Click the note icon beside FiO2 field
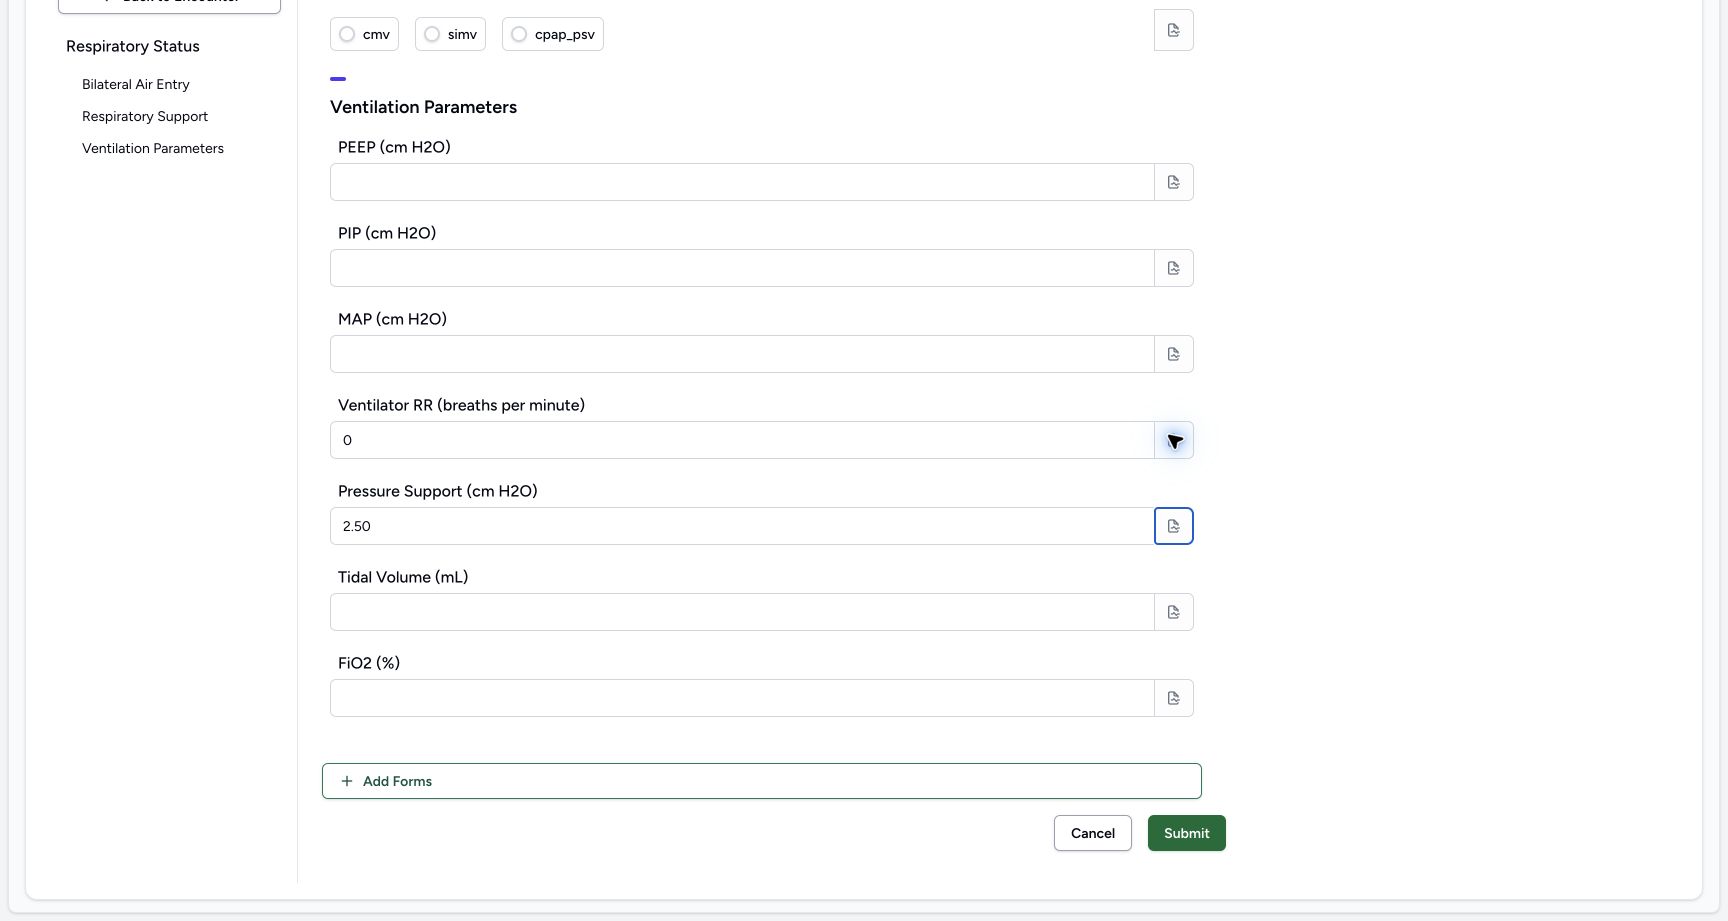Screen dimensions: 1728x921 [1174, 698]
